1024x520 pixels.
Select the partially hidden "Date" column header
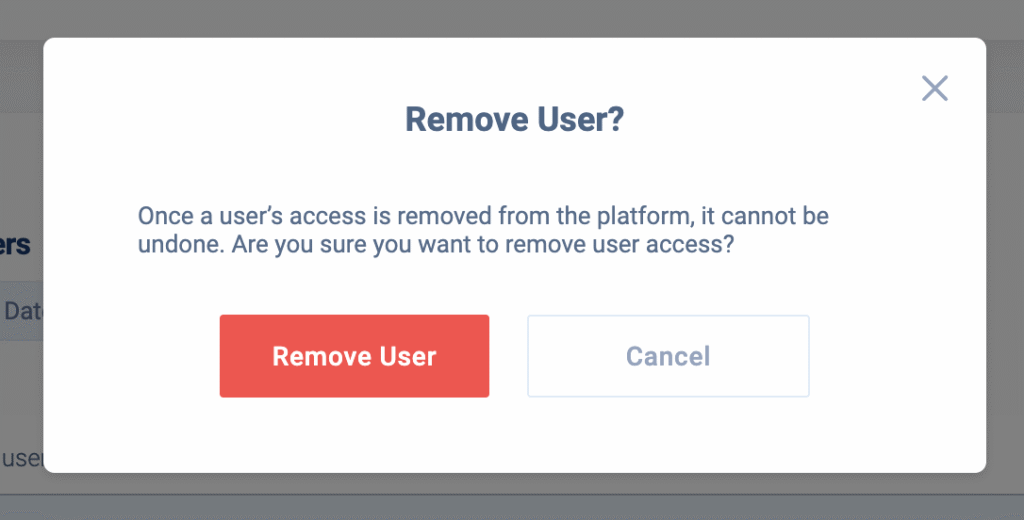tap(22, 312)
